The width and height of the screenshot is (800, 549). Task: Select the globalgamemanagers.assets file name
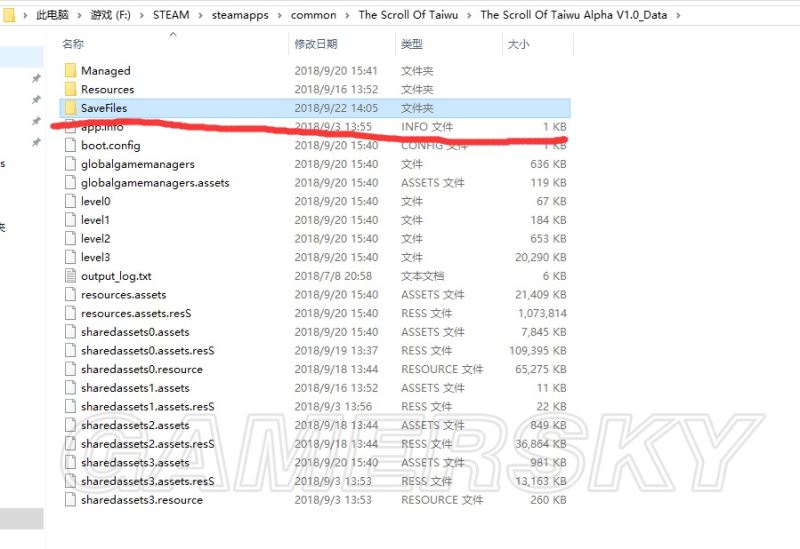155,183
